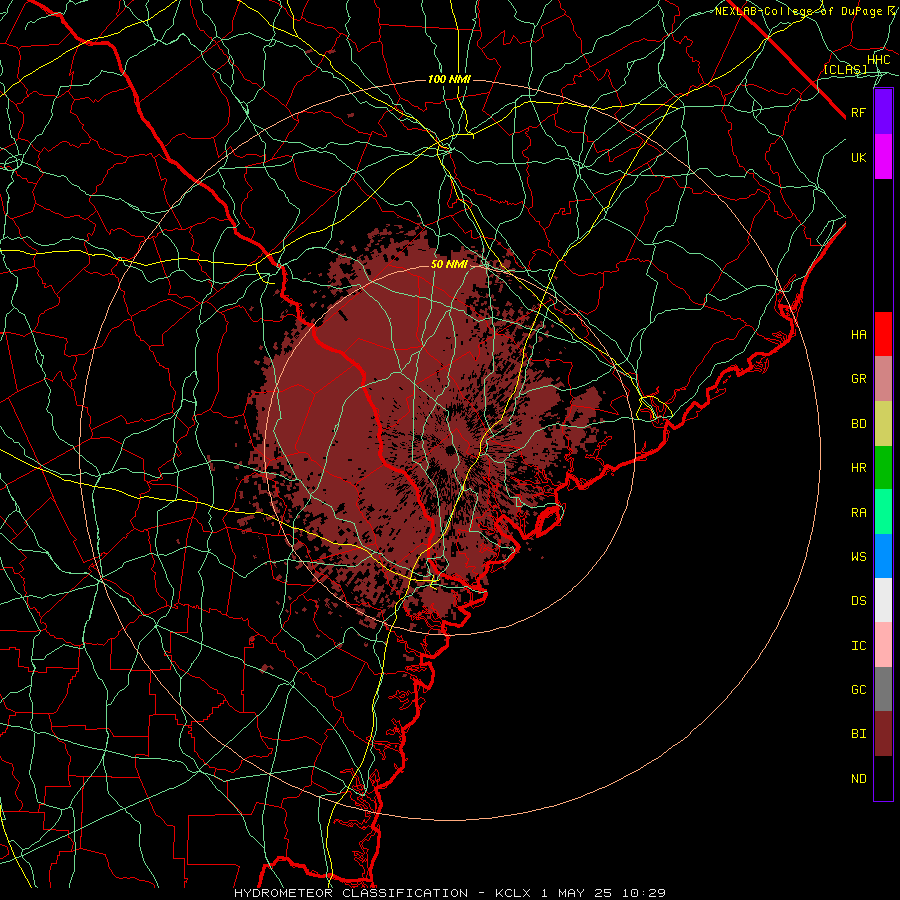Click the HA legend label
900x900 pixels.
tap(858, 335)
